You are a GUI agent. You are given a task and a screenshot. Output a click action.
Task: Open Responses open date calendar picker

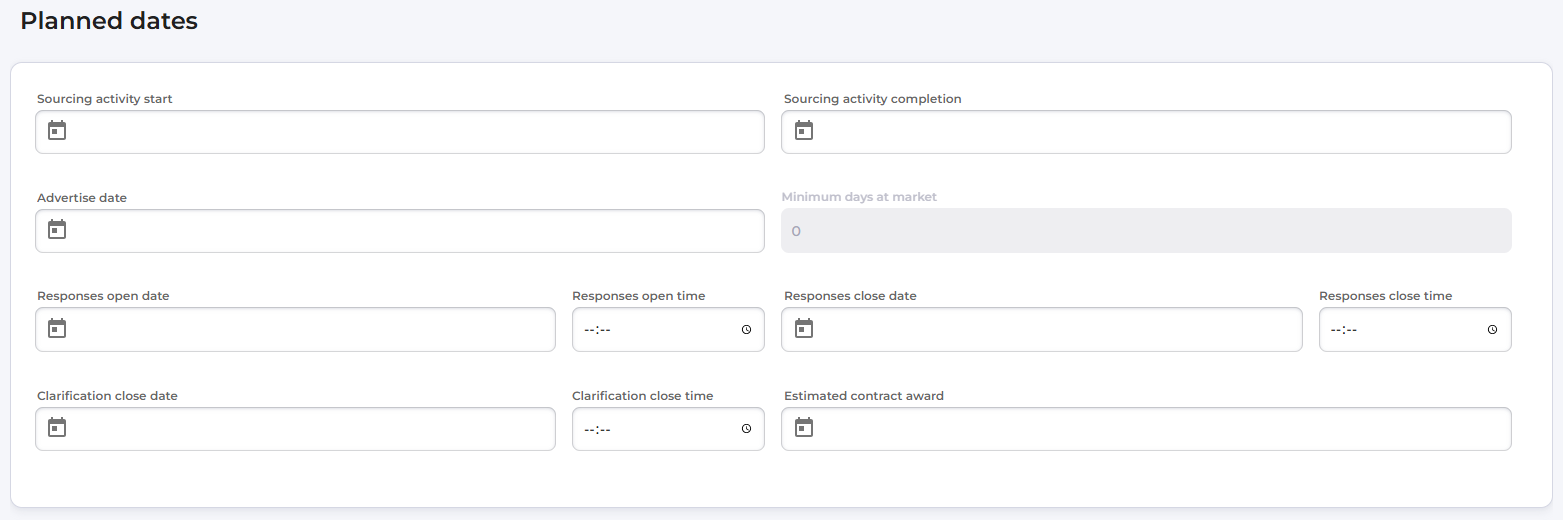tap(57, 329)
